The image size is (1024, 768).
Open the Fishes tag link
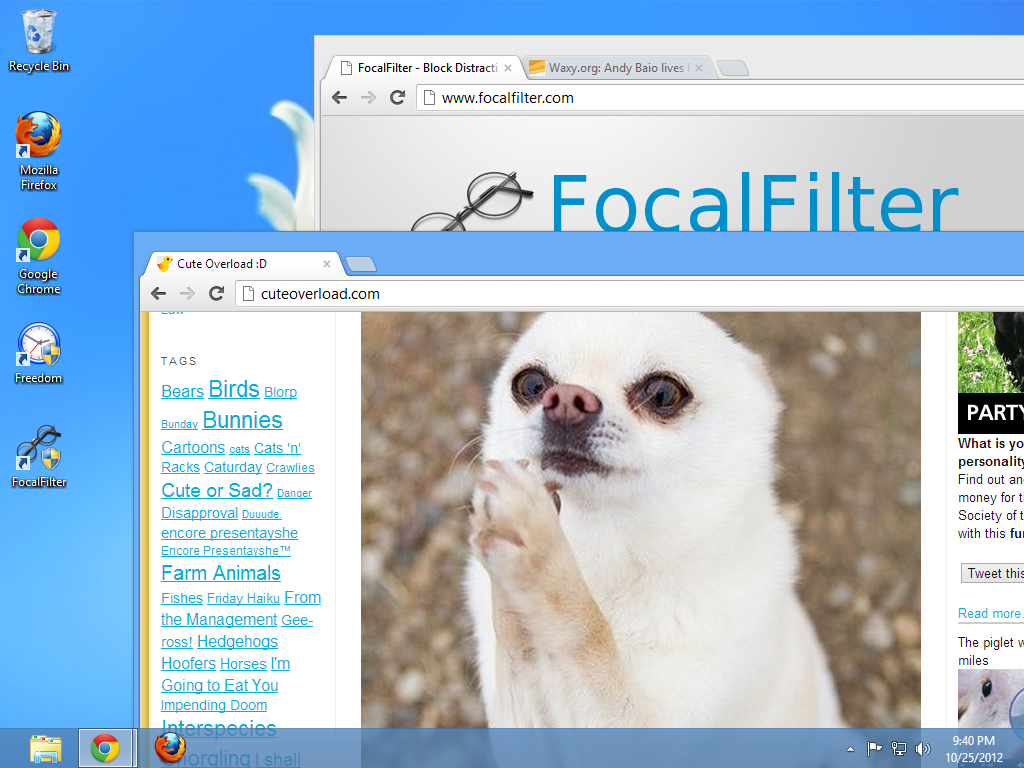point(182,598)
